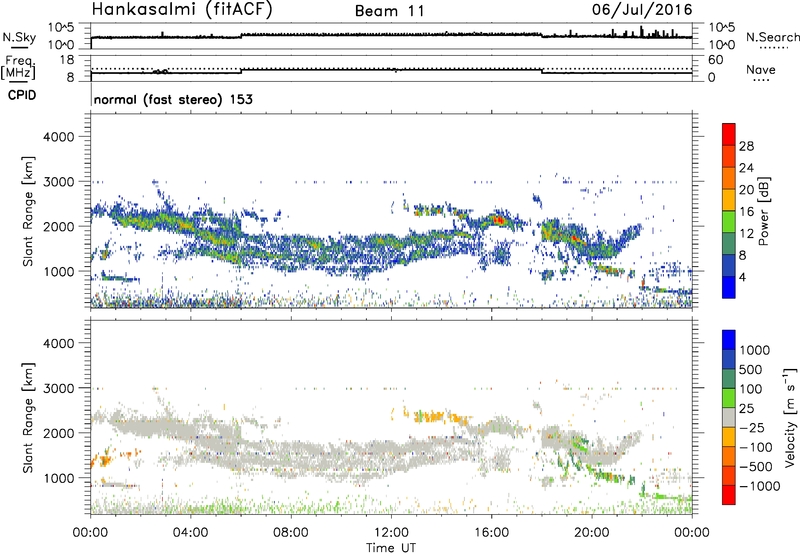Click the "28" label on the power colorbar

[746, 146]
